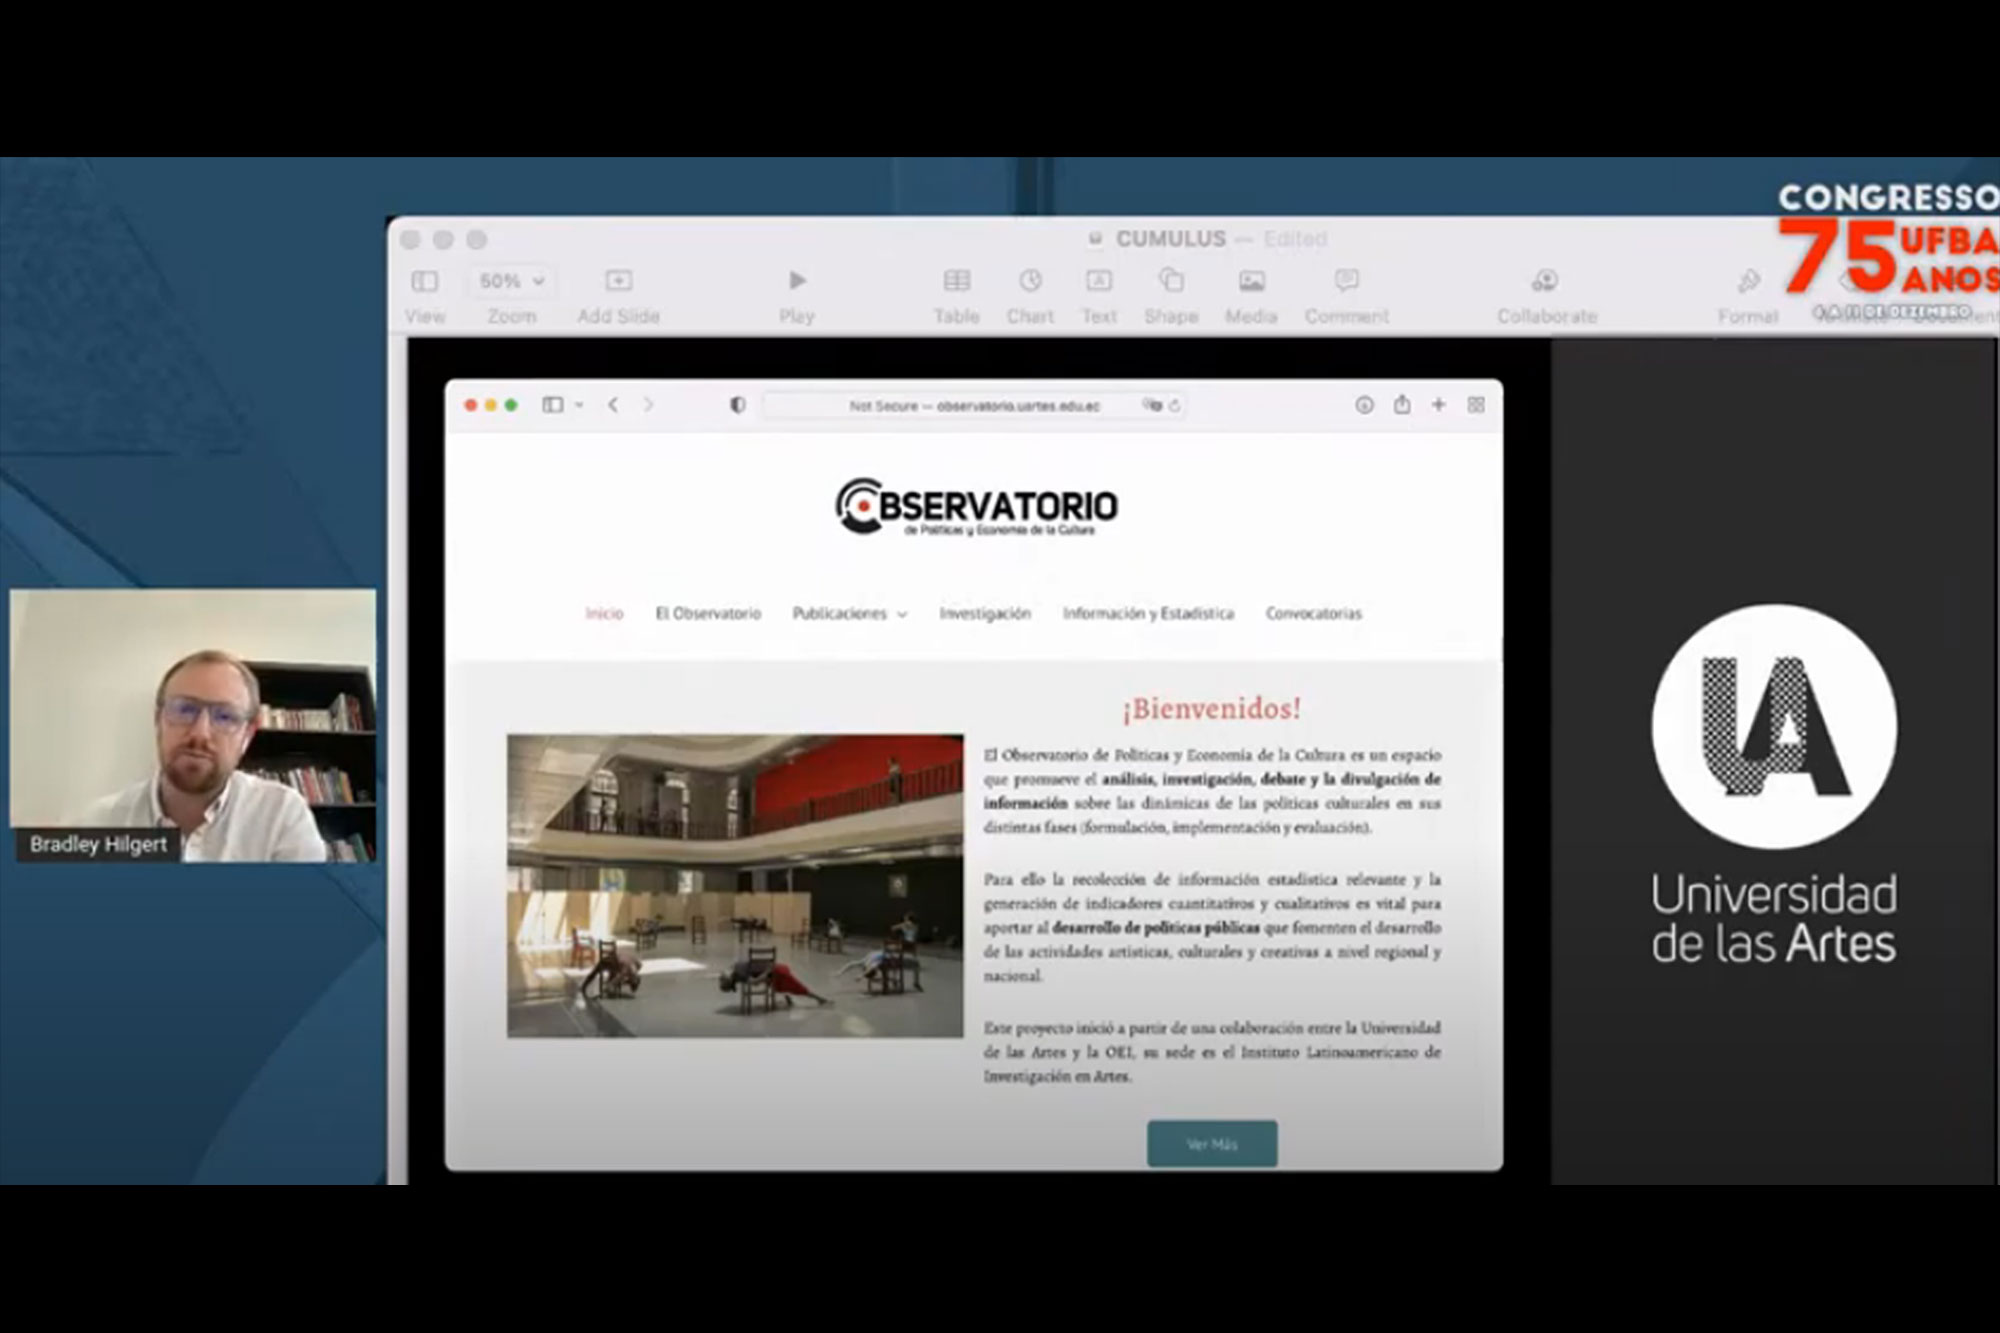The image size is (2000, 1333).
Task: Go to the Investigación page
Action: [x=984, y=613]
